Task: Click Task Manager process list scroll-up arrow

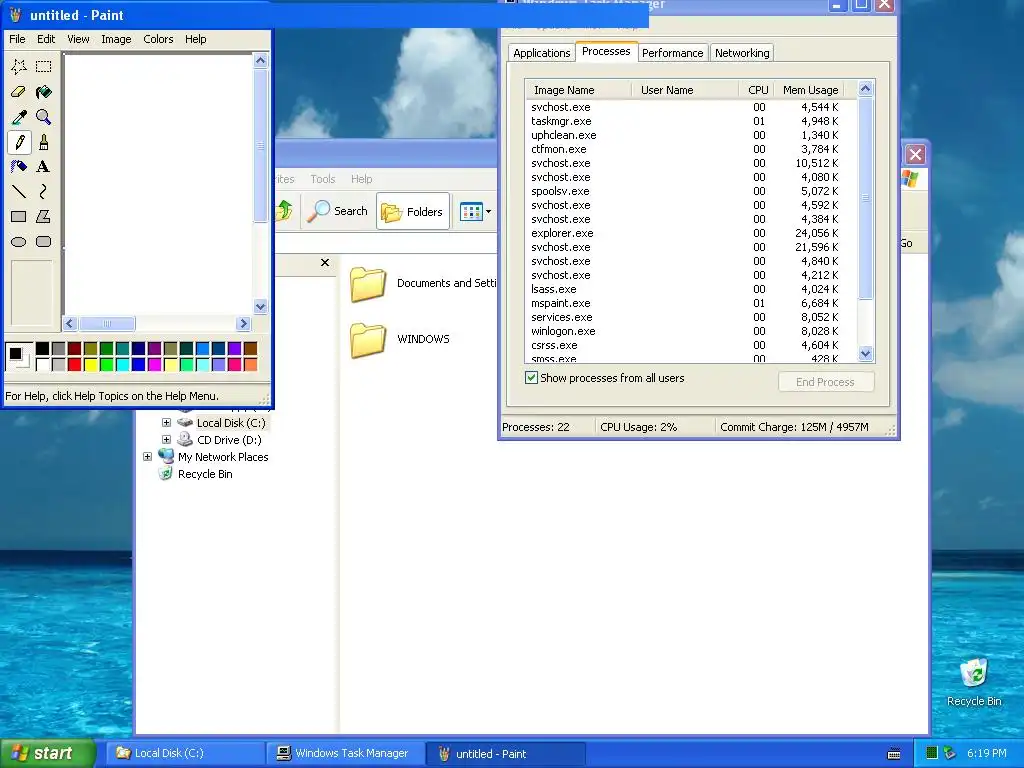Action: point(865,89)
